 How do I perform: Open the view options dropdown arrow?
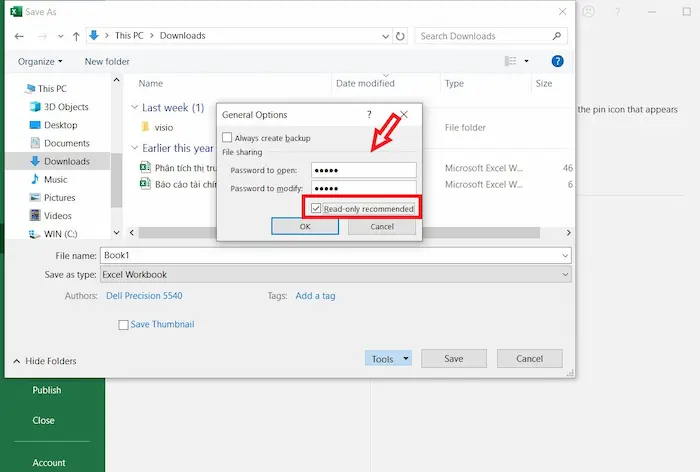(526, 61)
